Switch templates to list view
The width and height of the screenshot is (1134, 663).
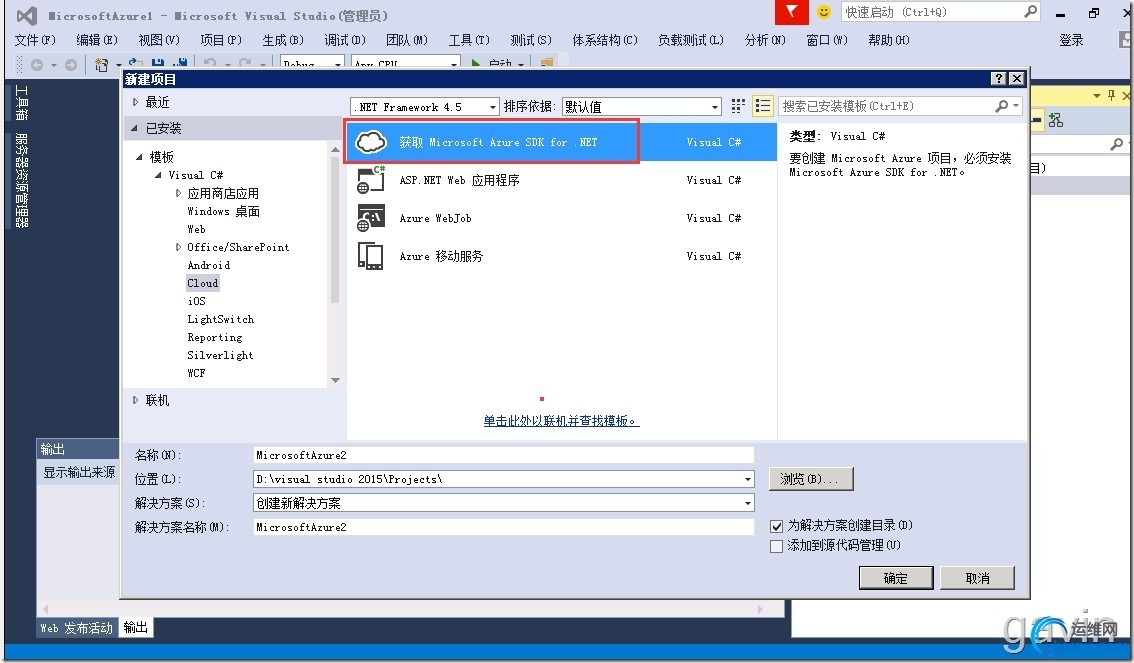(762, 106)
